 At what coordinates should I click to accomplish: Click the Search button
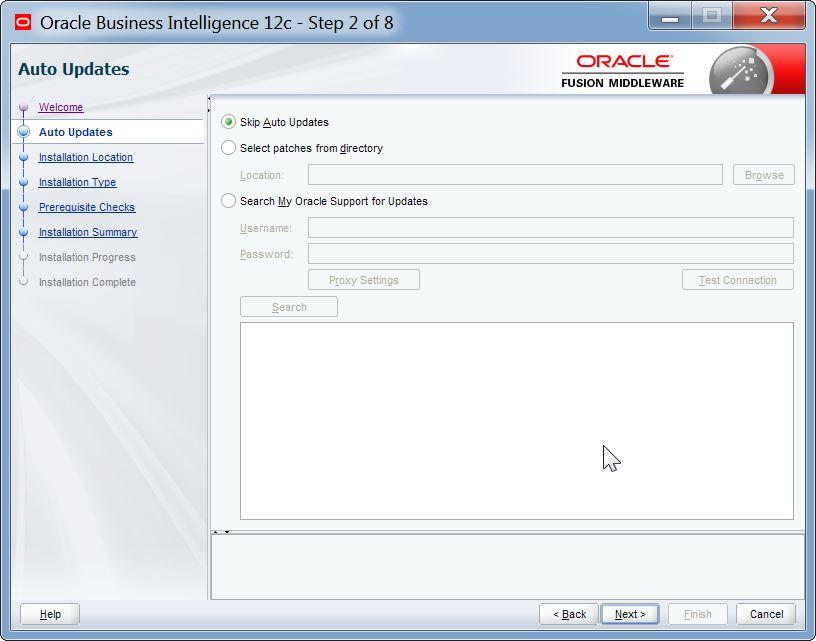tap(289, 307)
